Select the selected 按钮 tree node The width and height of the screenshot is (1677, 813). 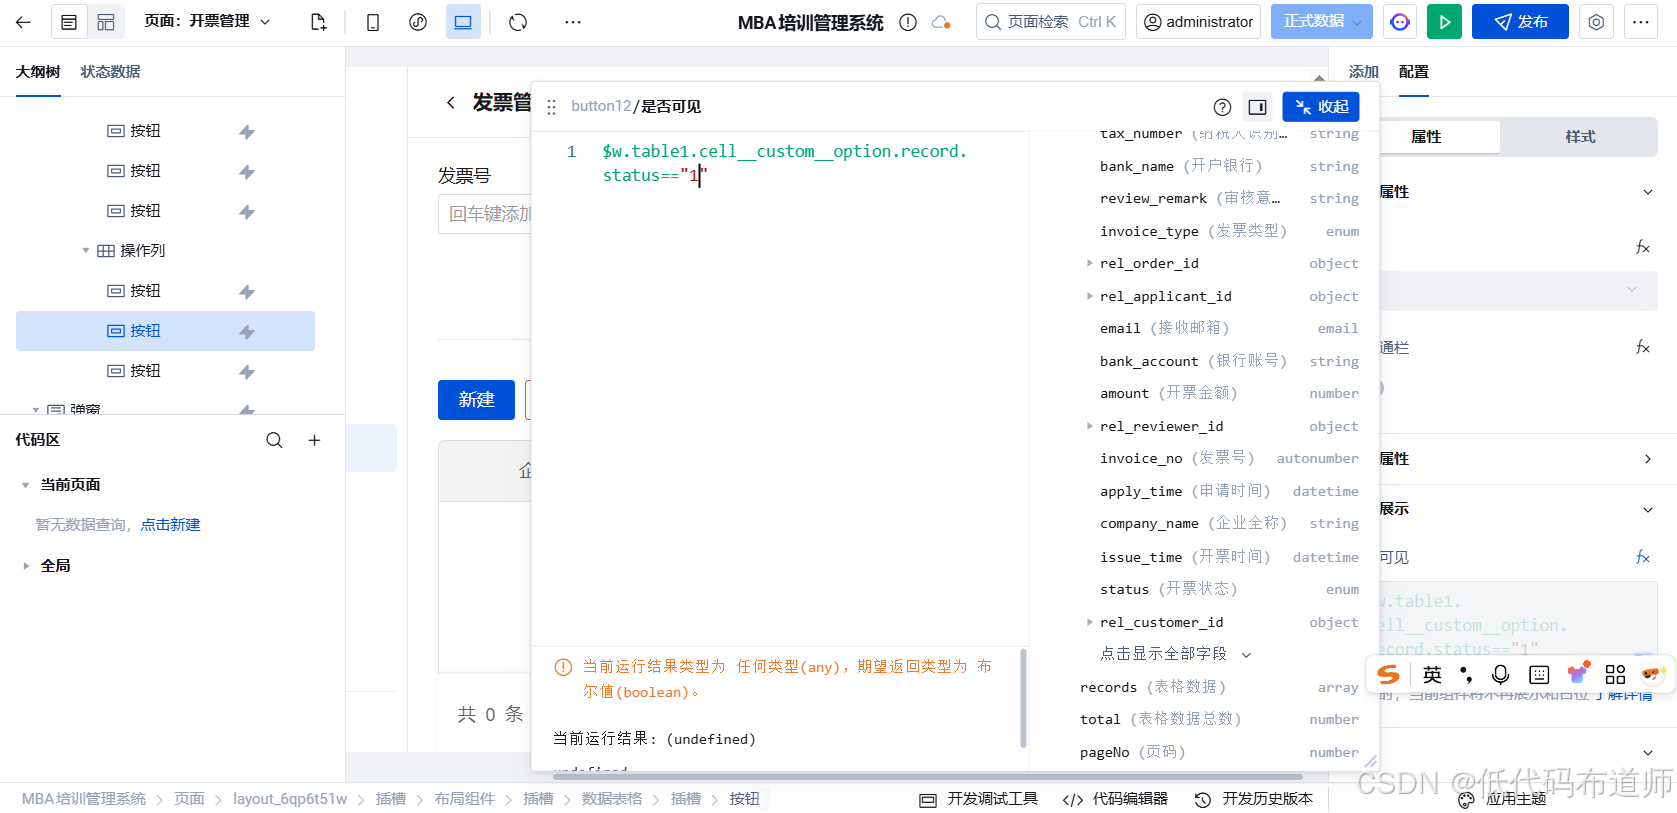165,331
